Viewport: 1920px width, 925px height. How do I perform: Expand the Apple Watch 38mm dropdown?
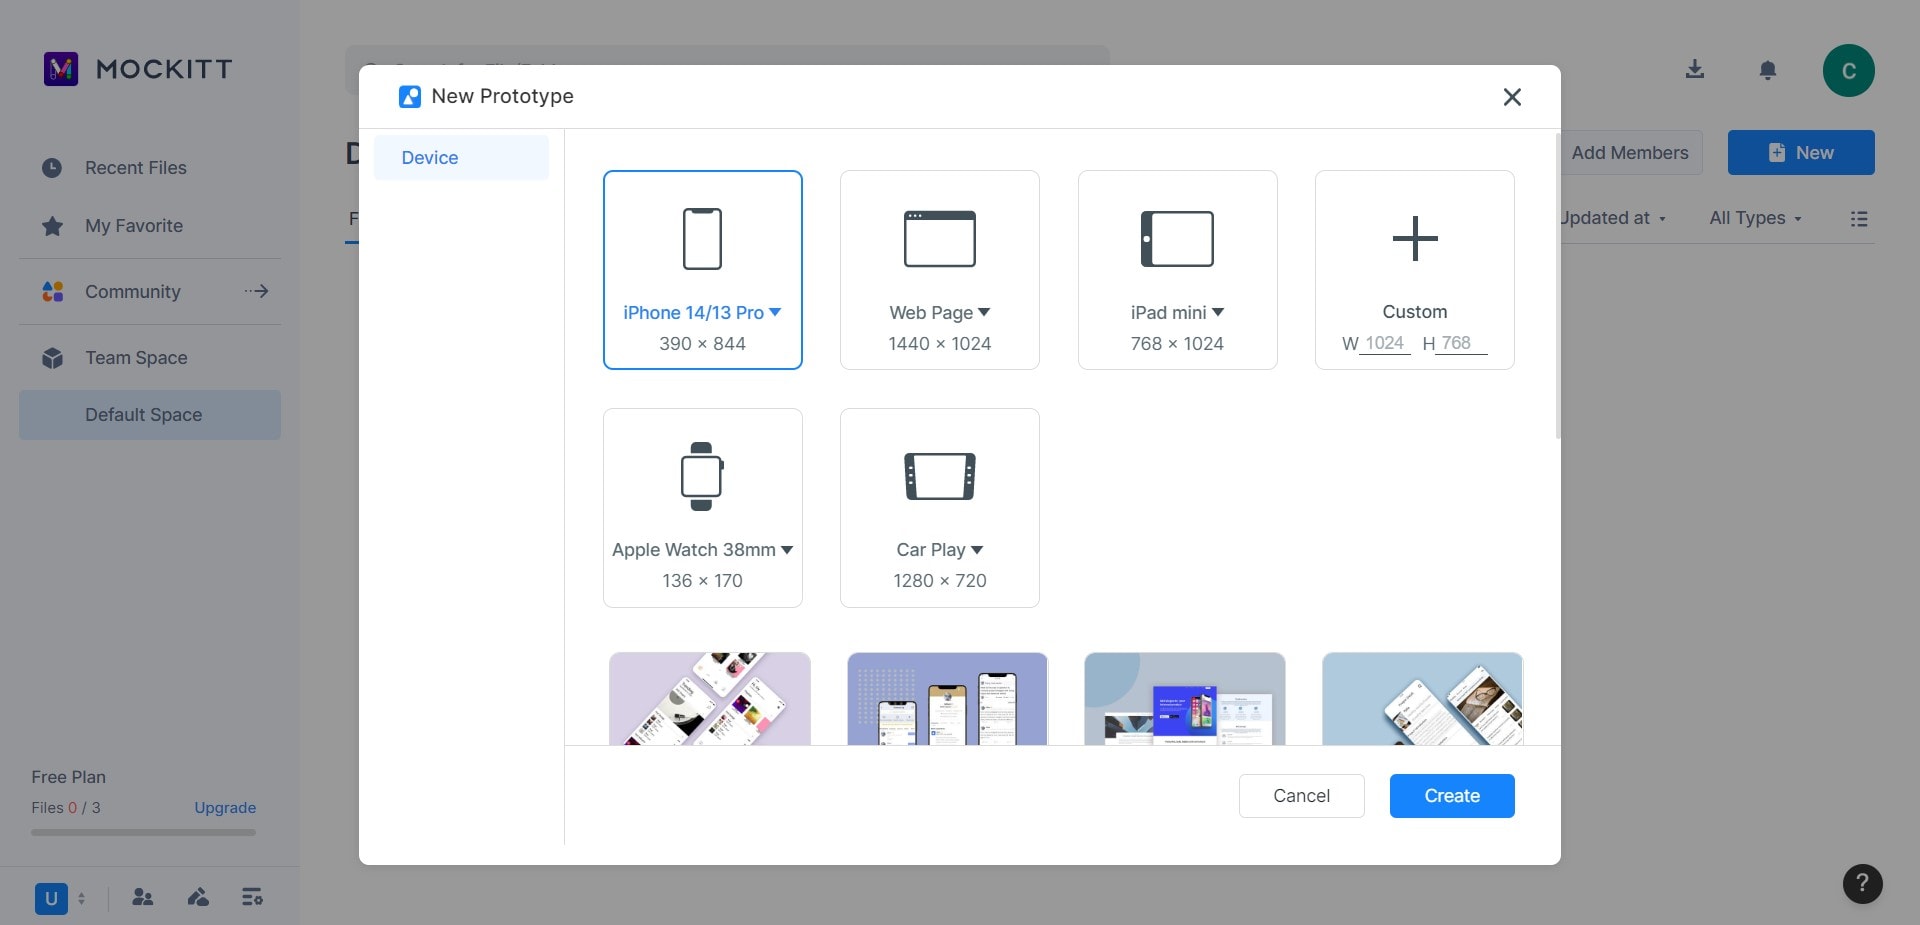[787, 550]
